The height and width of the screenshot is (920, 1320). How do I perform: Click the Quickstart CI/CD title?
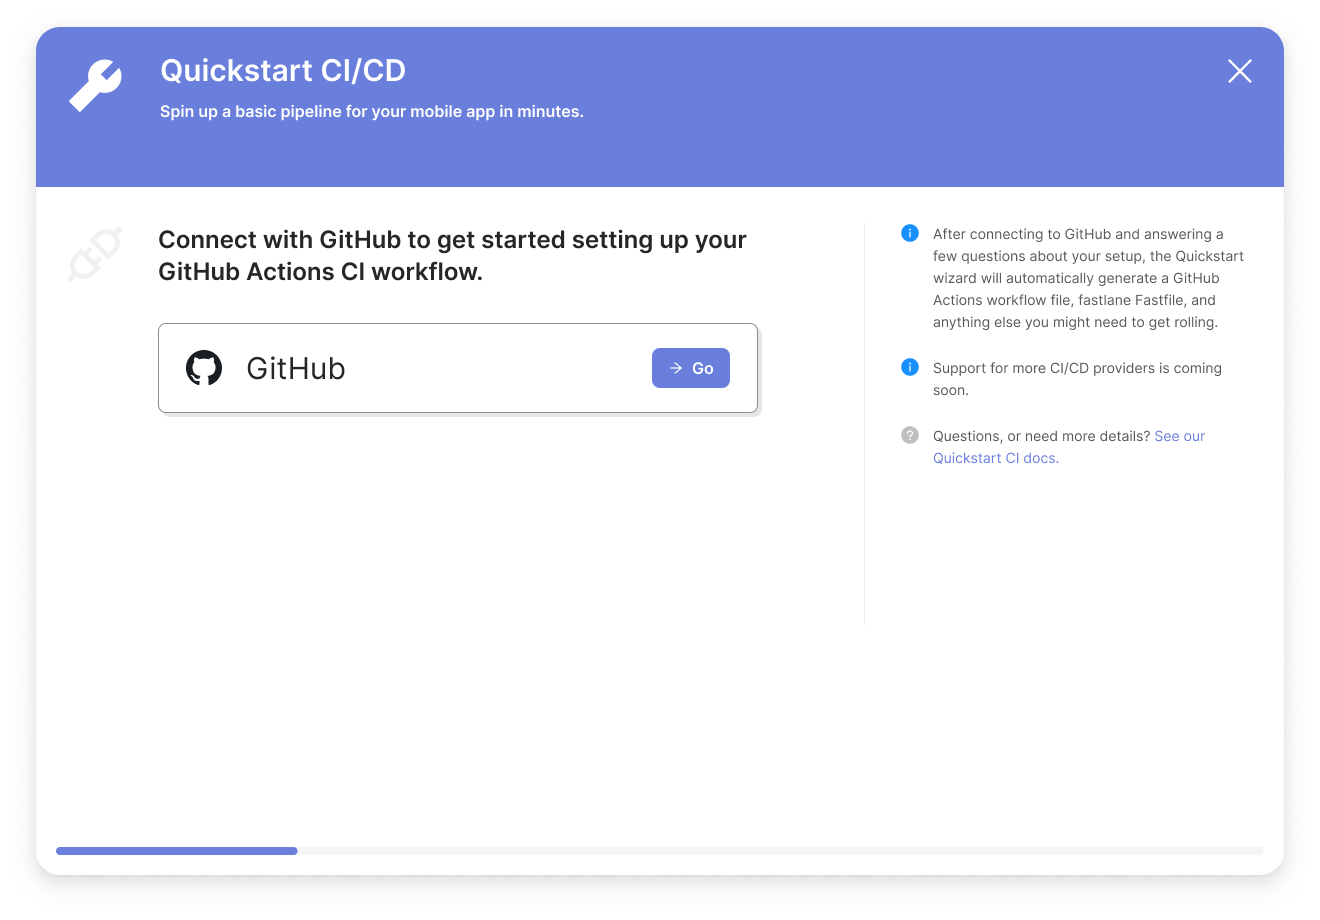[283, 70]
